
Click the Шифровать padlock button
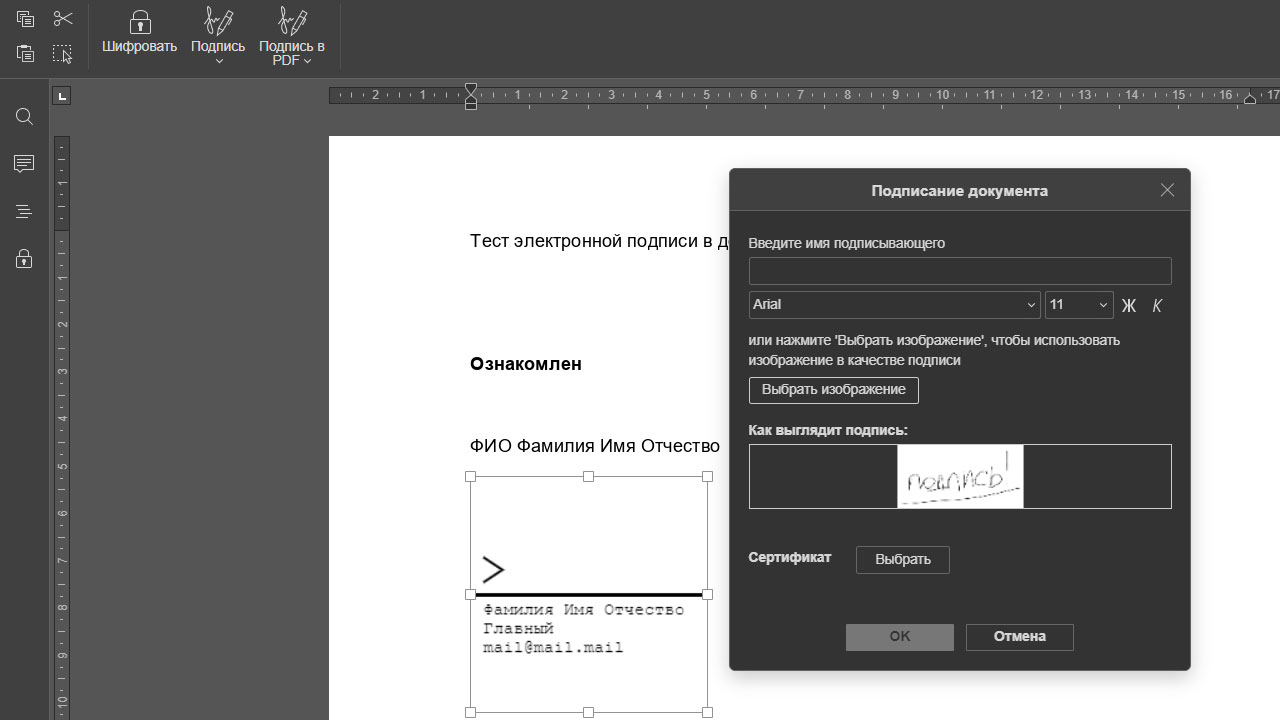pos(139,32)
